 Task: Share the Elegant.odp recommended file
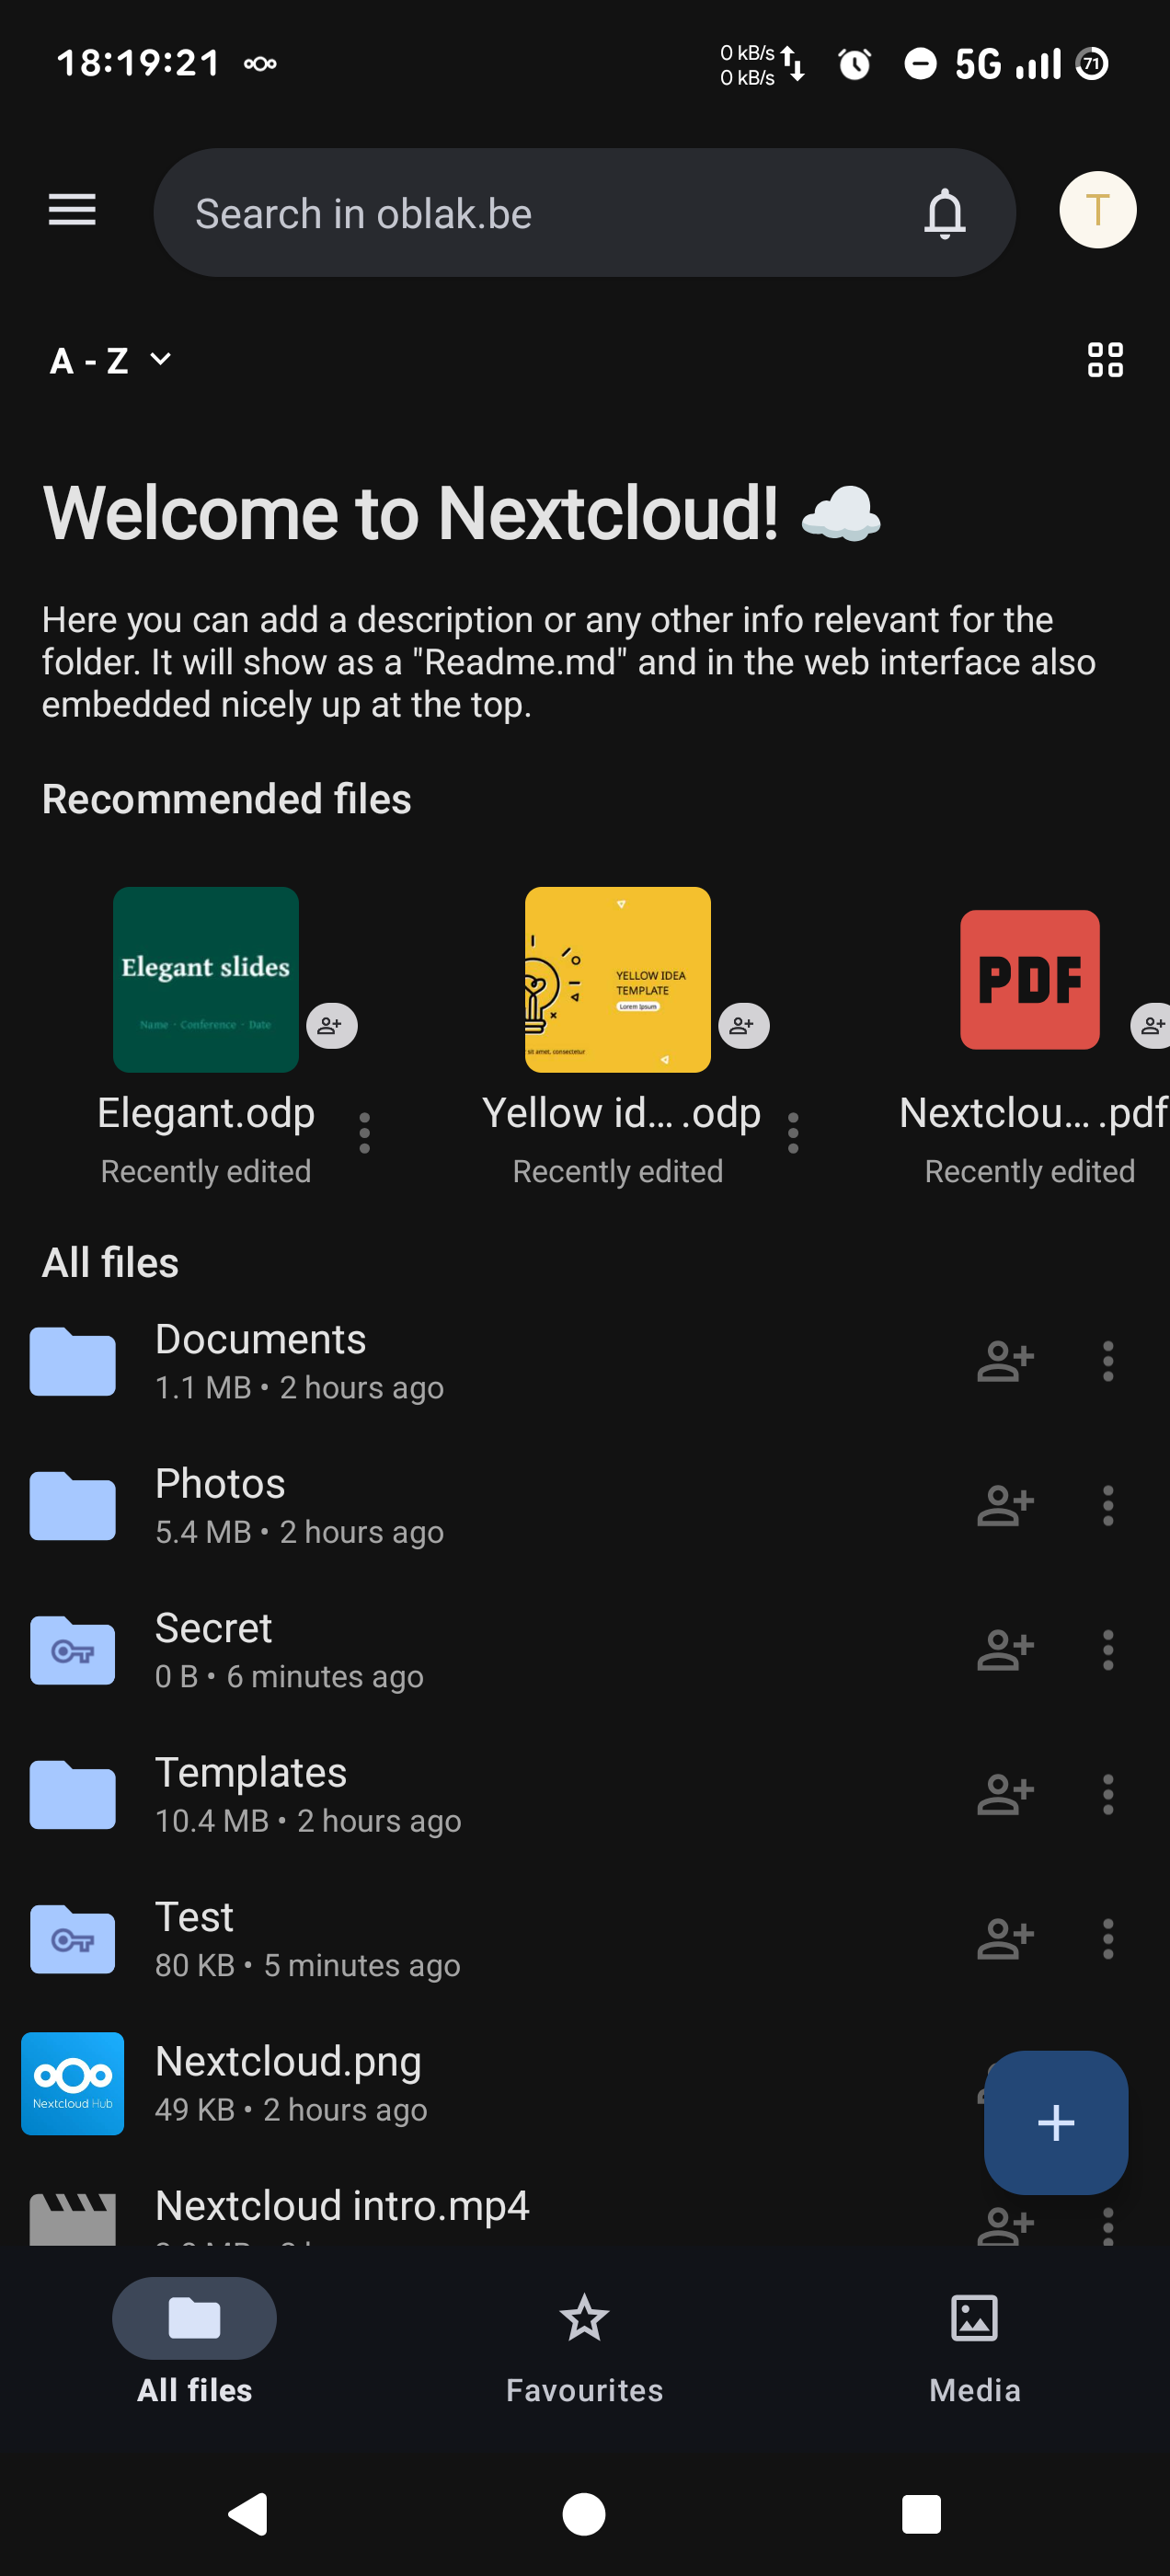pyautogui.click(x=331, y=1025)
